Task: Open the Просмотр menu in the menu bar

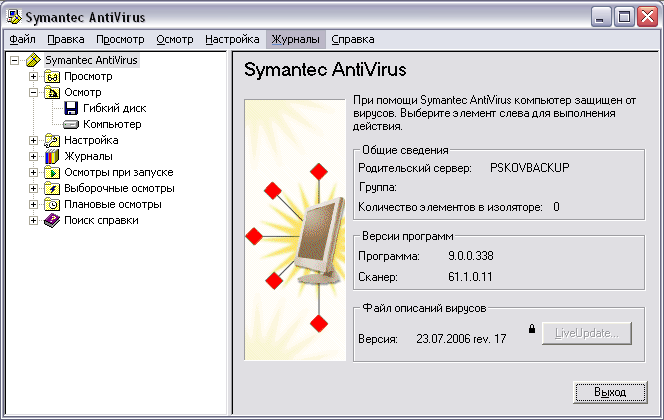Action: pos(120,39)
